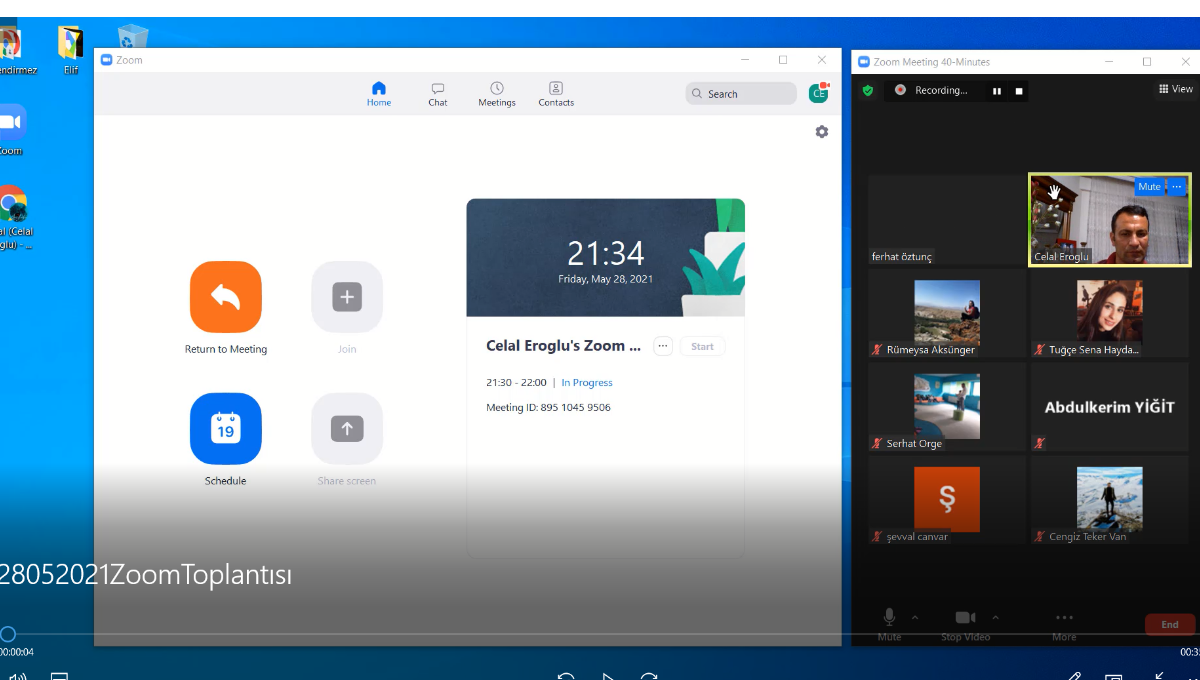Click the Search field in Zoom
The width and height of the screenshot is (1200, 680).
click(741, 94)
